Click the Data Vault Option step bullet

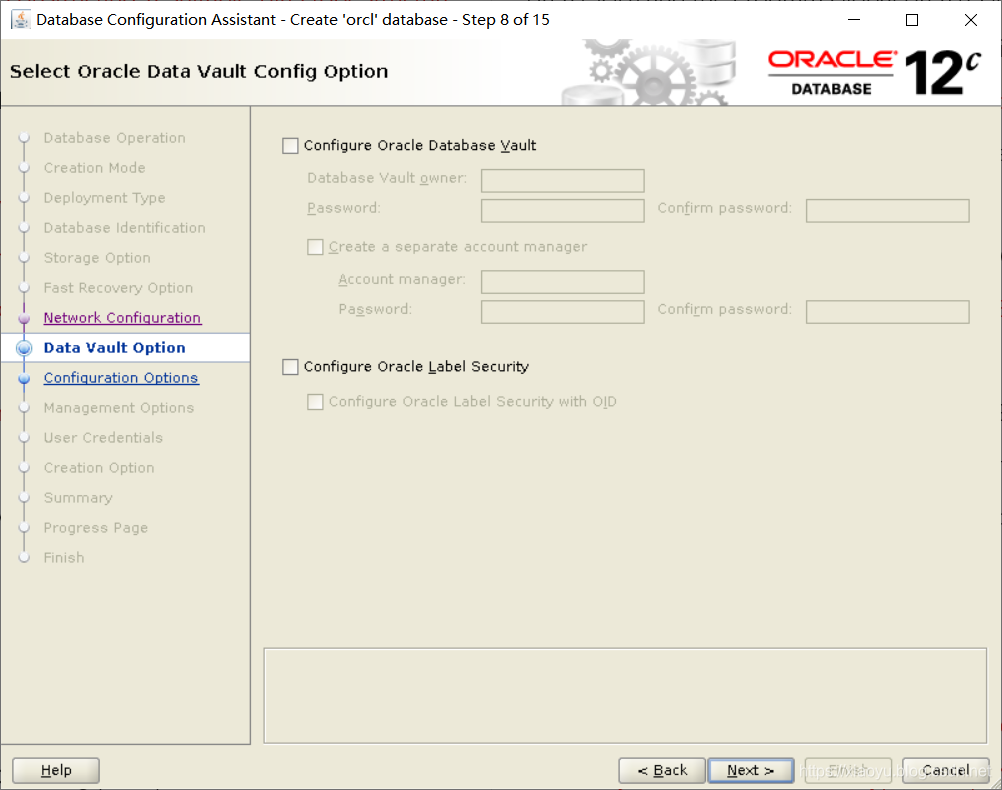tap(24, 348)
